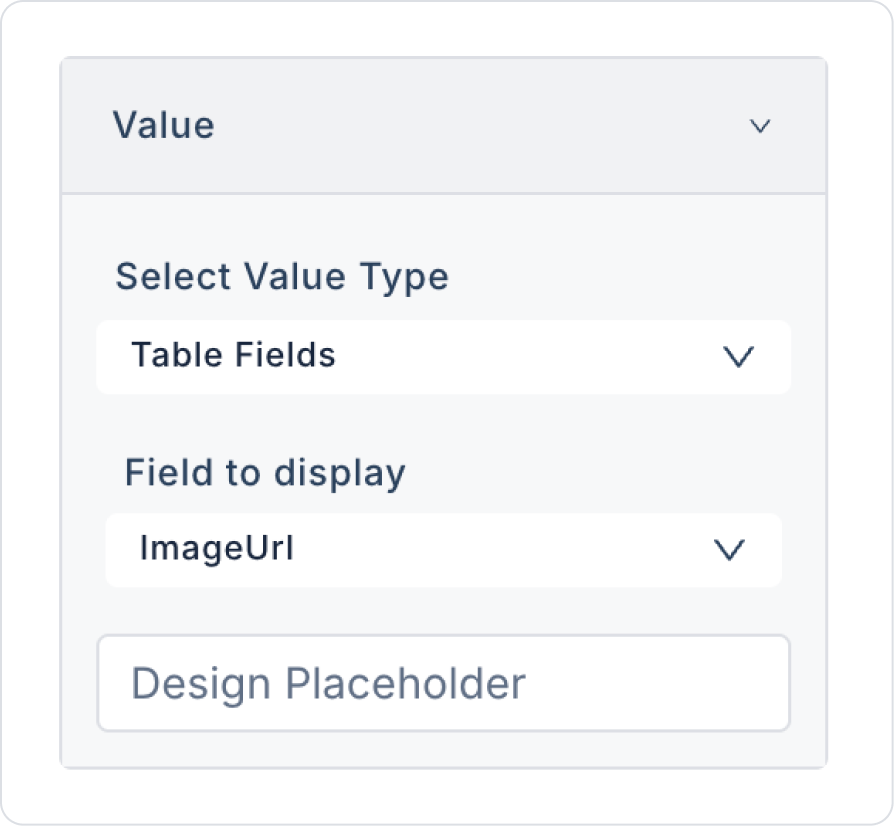Click the Select Value Type combo box
Viewport: 894px width, 826px height.
443,356
